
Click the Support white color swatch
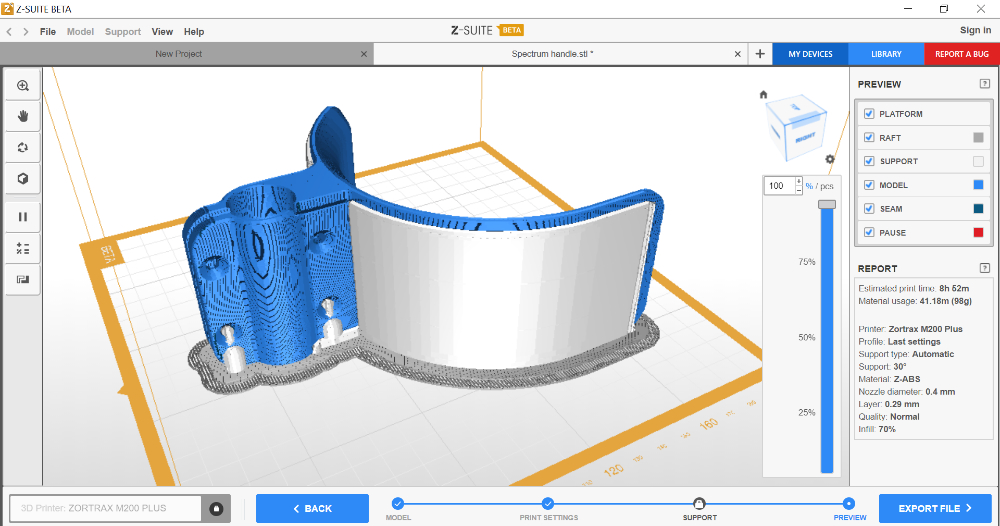(978, 161)
